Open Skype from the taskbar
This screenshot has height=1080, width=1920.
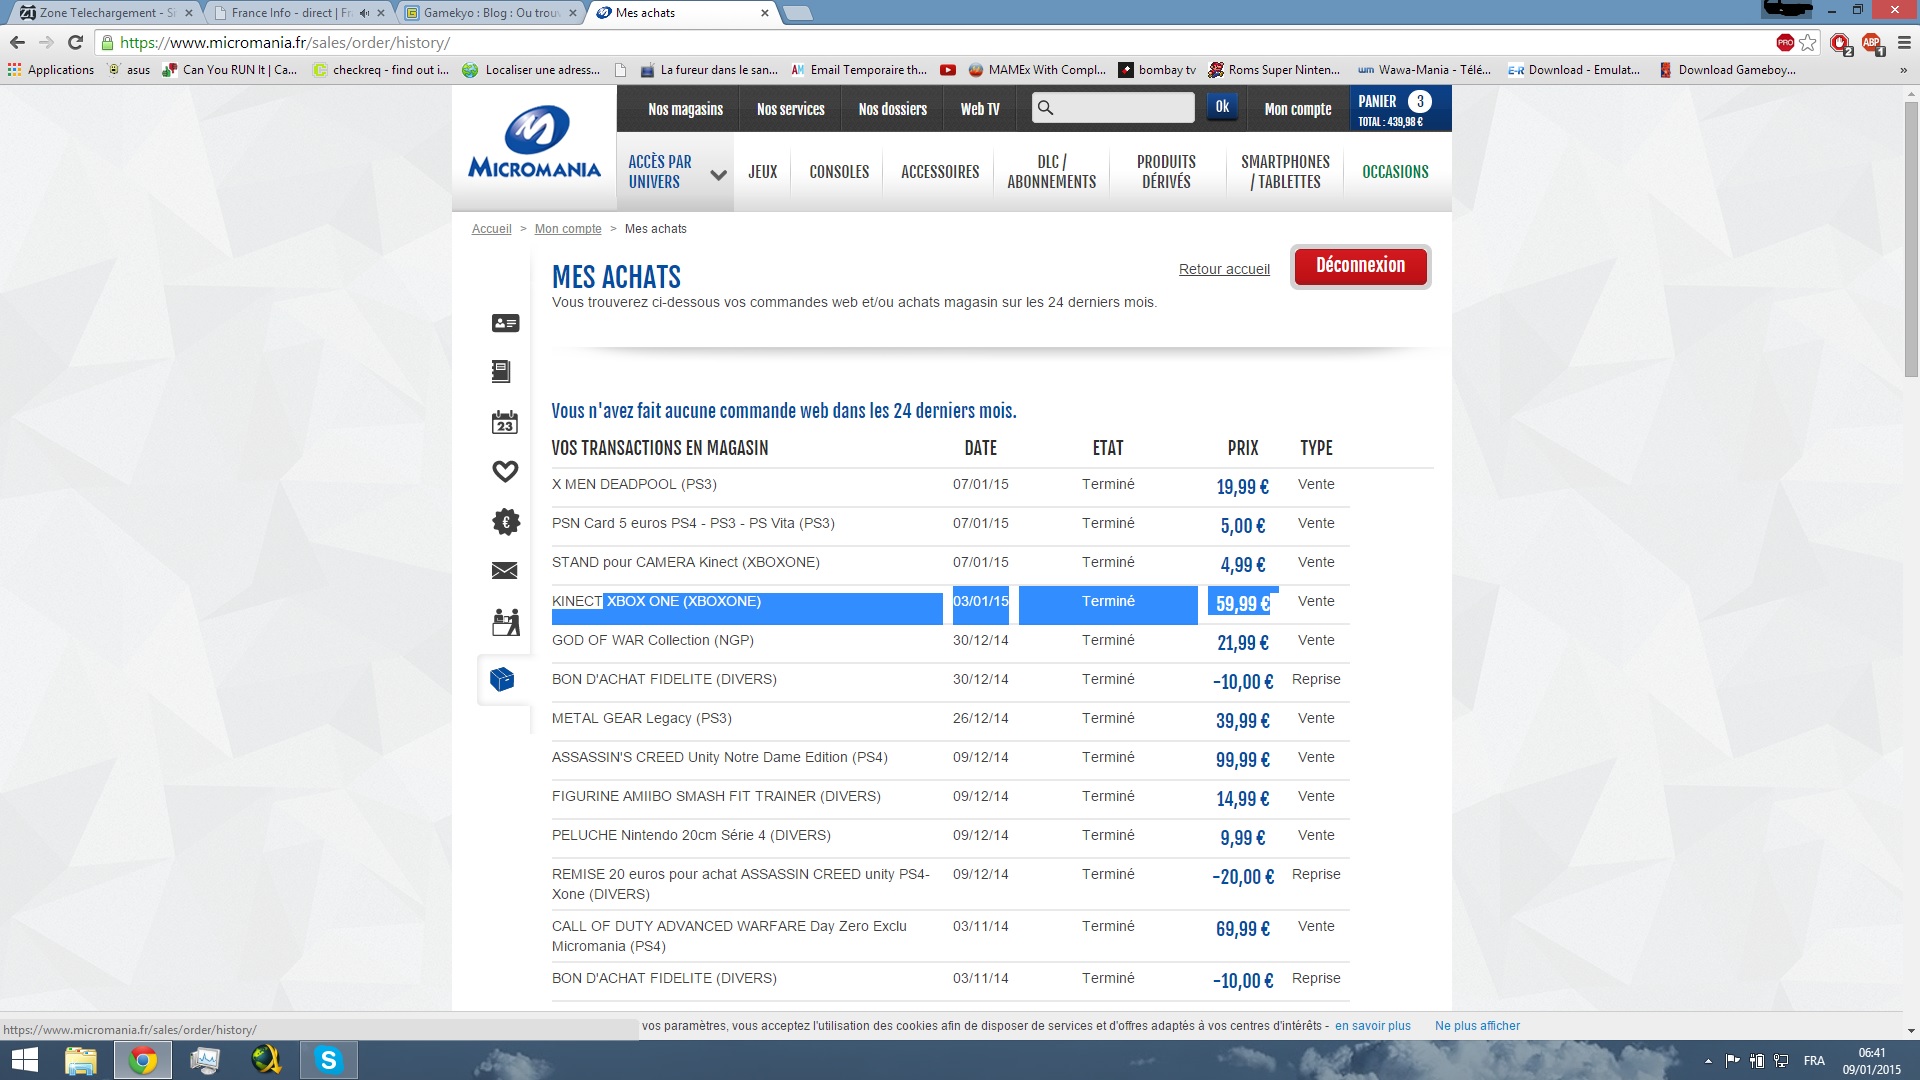tap(328, 1060)
